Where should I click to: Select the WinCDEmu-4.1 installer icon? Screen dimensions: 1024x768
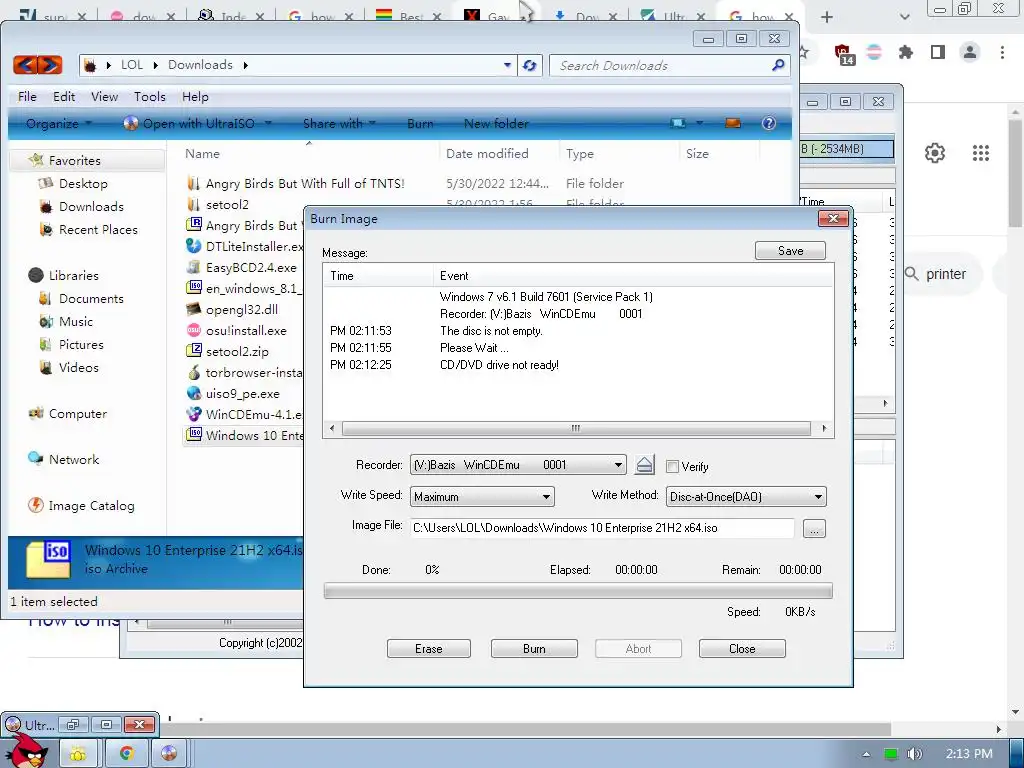(193, 414)
